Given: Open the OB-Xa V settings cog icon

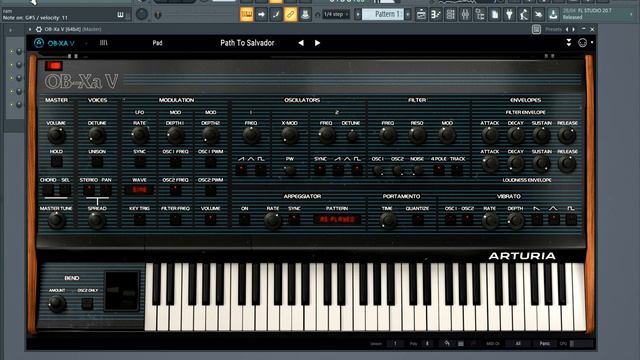Looking at the screenshot, I should (x=583, y=42).
